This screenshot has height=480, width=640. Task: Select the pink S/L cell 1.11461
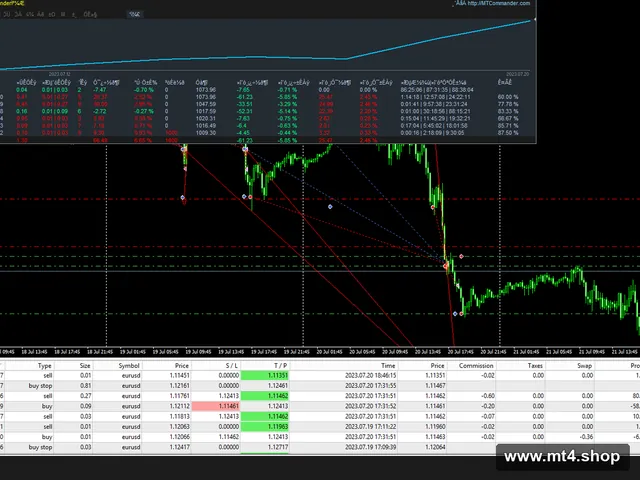pyautogui.click(x=216, y=406)
